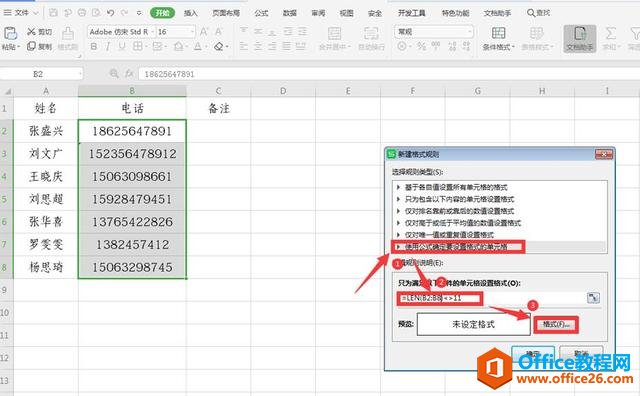Click the 备注 header cell
The image size is (640, 396).
click(x=218, y=108)
